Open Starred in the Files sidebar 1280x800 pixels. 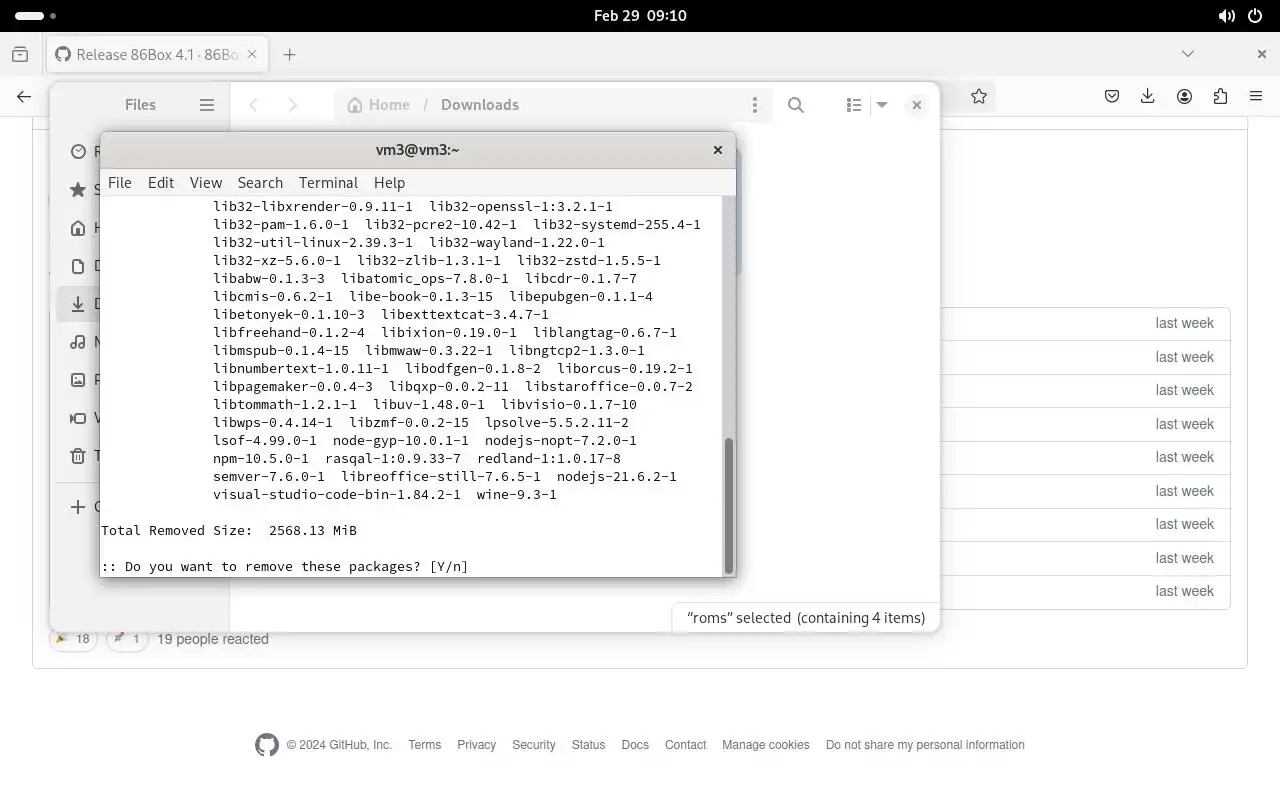click(78, 190)
